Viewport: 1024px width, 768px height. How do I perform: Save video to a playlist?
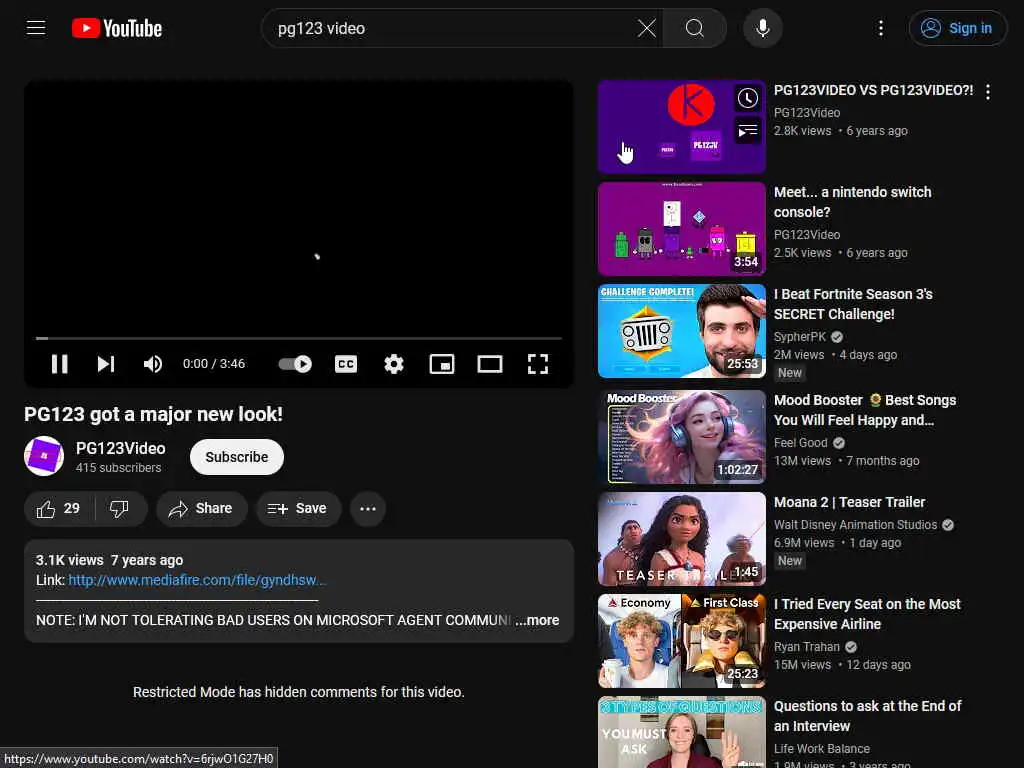tap(298, 508)
